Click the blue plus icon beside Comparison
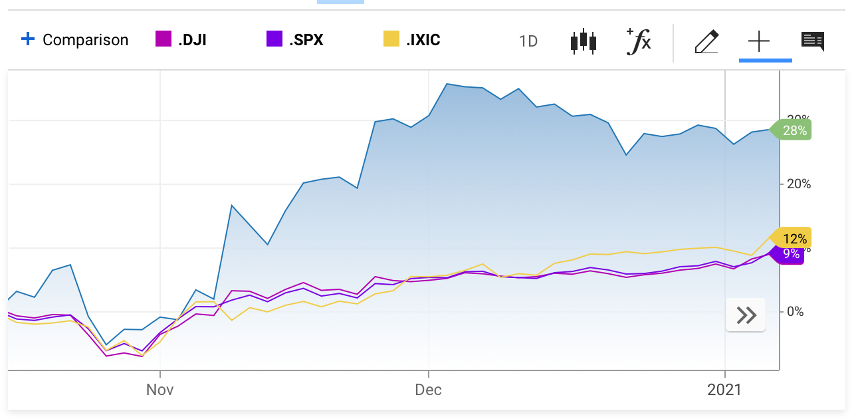Screen dimensions: 856x420 (28, 40)
